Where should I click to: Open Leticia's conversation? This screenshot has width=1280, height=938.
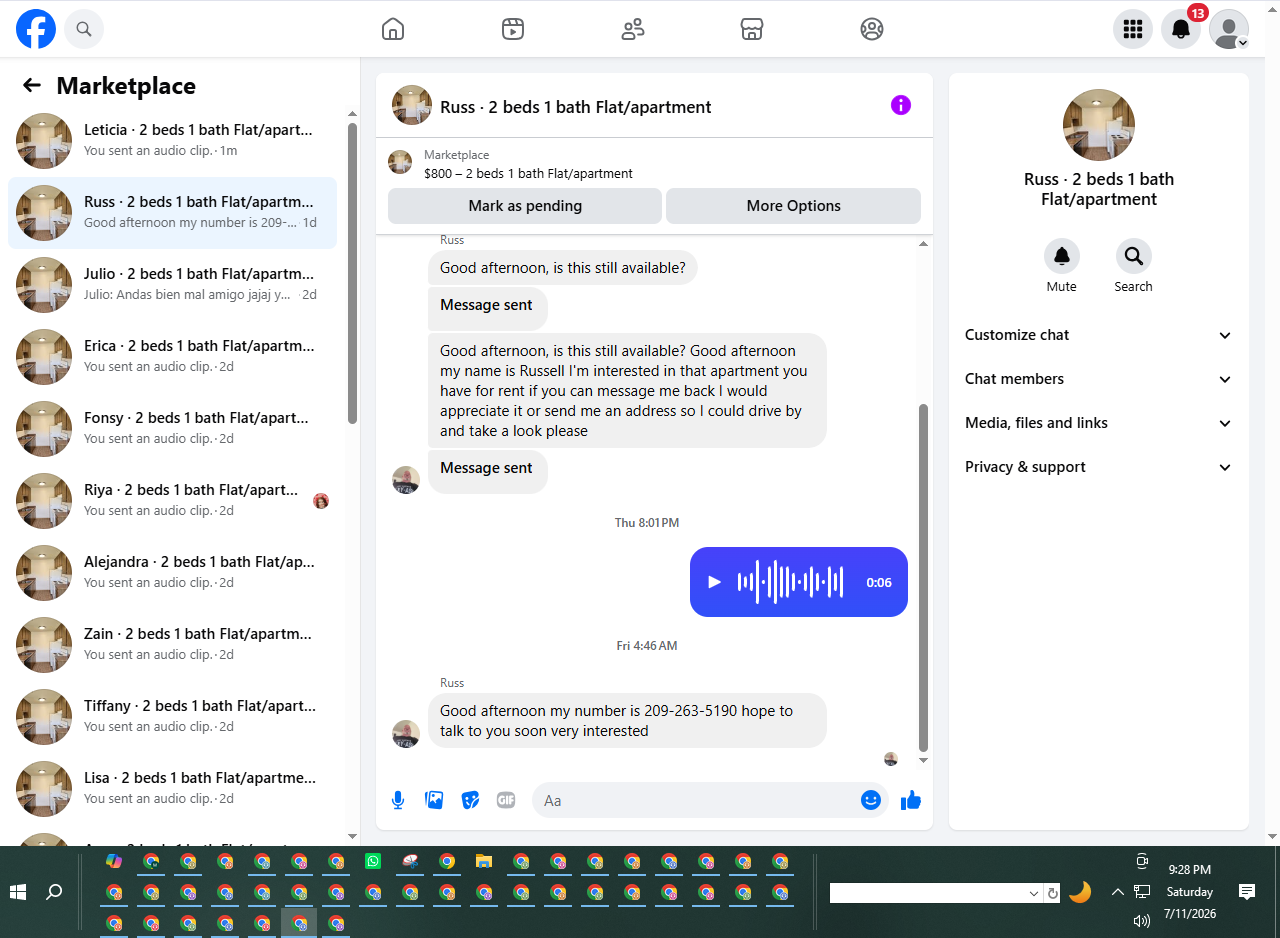pos(172,140)
